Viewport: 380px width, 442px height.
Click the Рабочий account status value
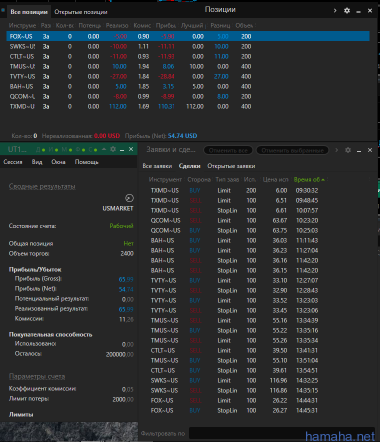click(x=121, y=226)
